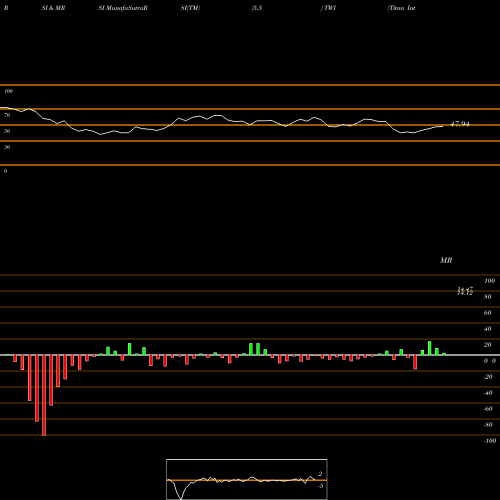This screenshot has width=500, height=500.
Task: Click the tallest red MR histogram bar
Action: [44, 395]
